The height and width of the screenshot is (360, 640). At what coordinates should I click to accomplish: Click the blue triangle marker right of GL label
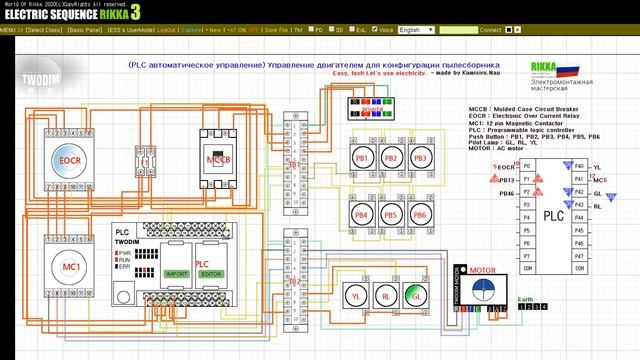tap(611, 198)
